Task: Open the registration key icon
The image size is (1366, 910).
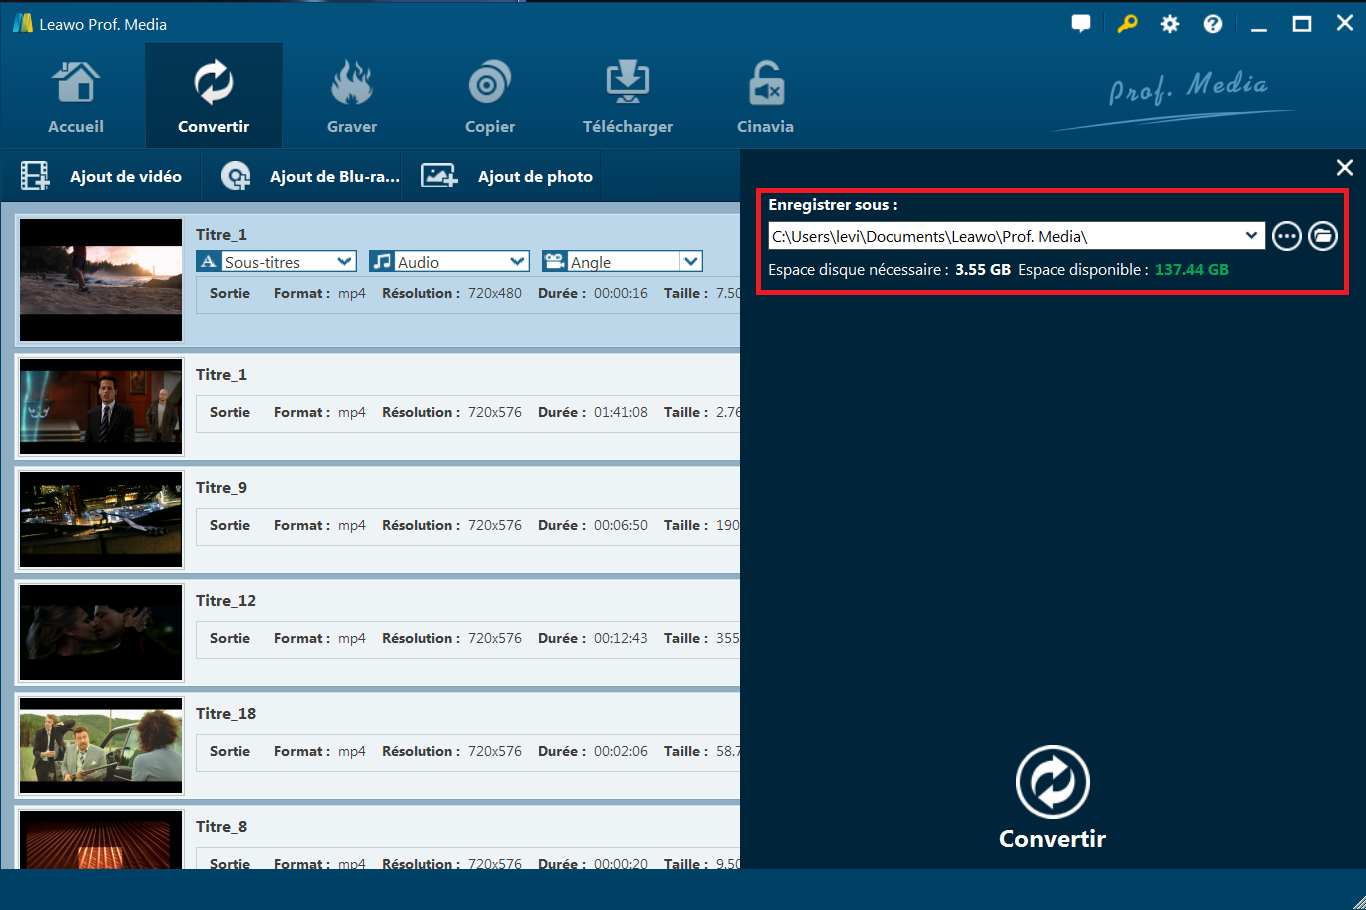Action: [1127, 24]
